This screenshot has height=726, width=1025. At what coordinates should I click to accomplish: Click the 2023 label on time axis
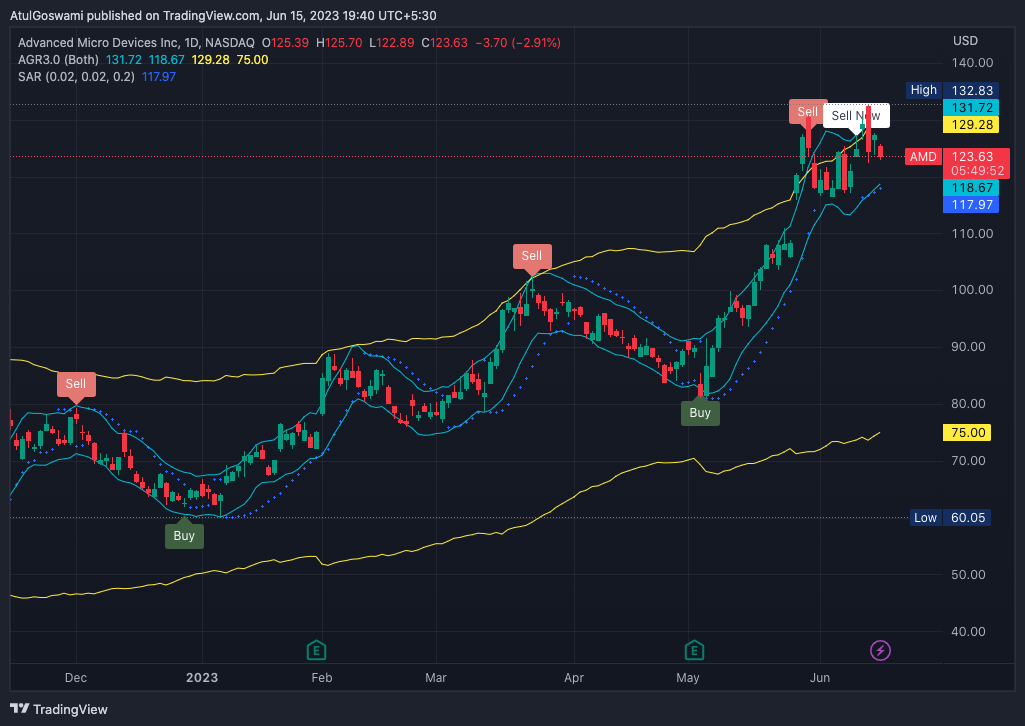[202, 678]
